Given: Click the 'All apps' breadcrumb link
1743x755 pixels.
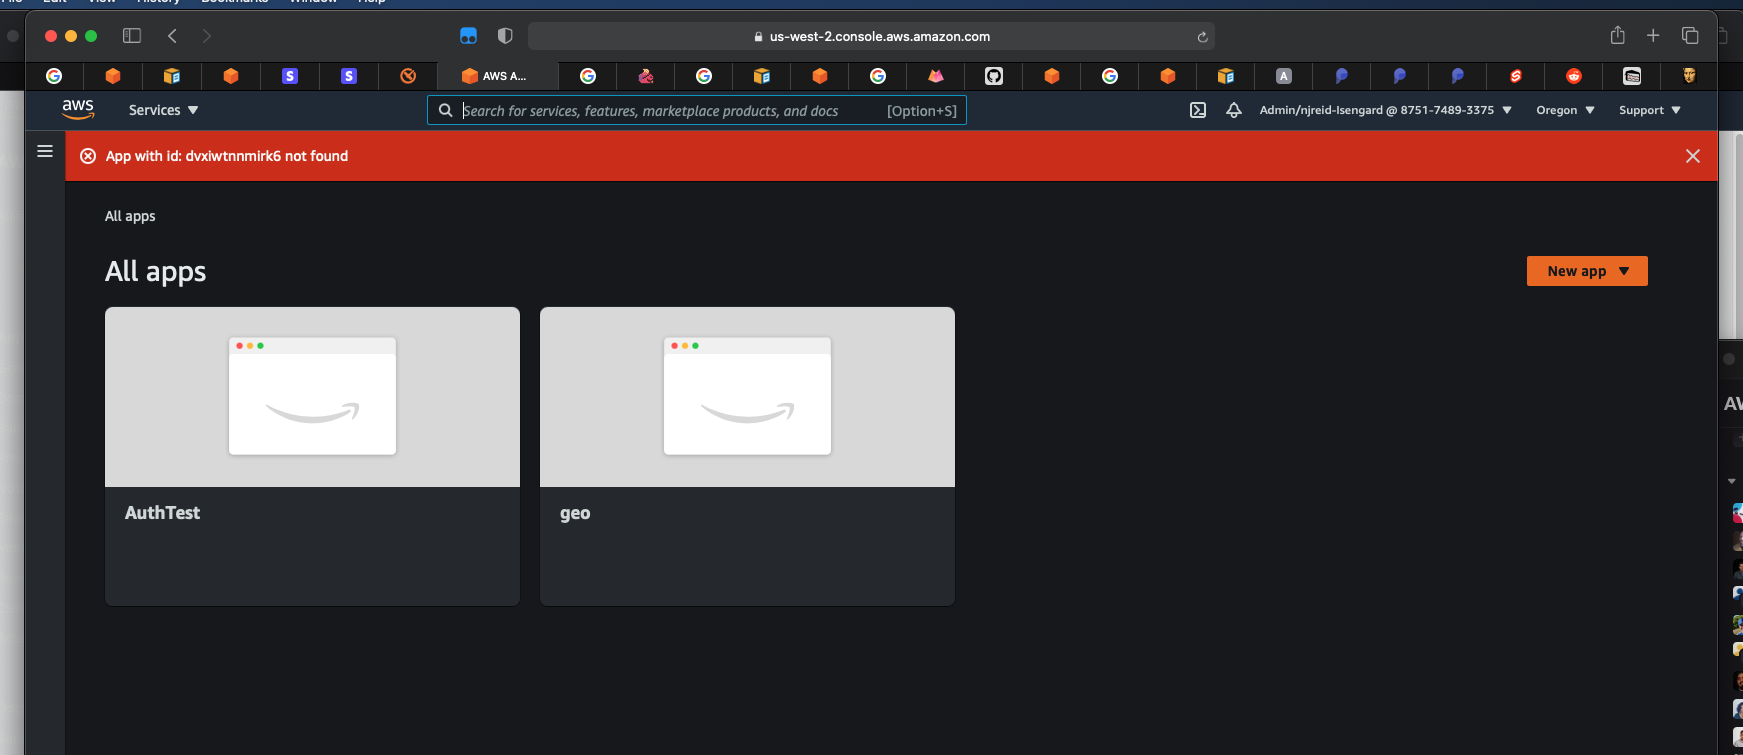Looking at the screenshot, I should click(x=130, y=216).
